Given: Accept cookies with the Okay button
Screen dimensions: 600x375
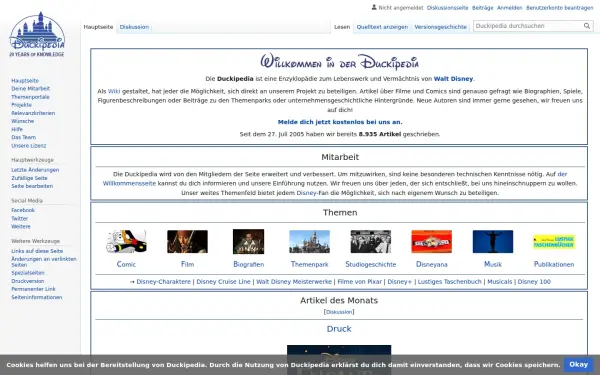Looking at the screenshot, I should pyautogui.click(x=578, y=365).
